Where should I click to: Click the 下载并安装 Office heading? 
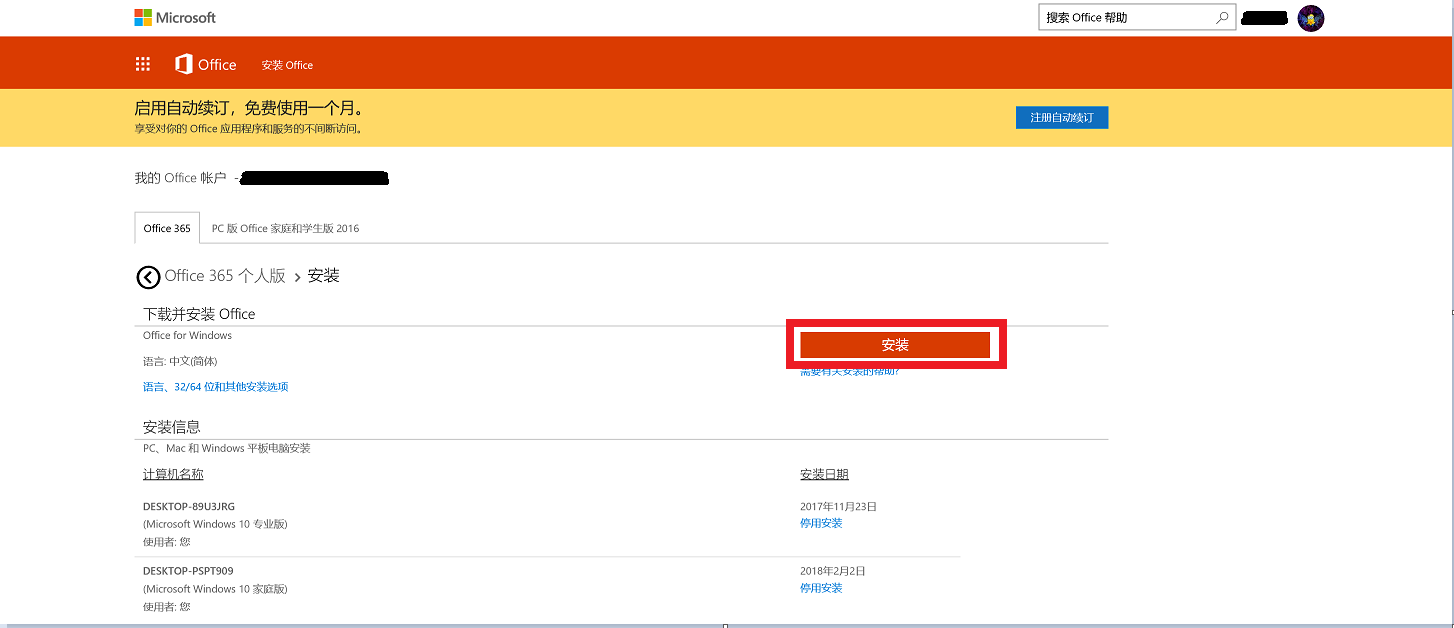pos(199,314)
